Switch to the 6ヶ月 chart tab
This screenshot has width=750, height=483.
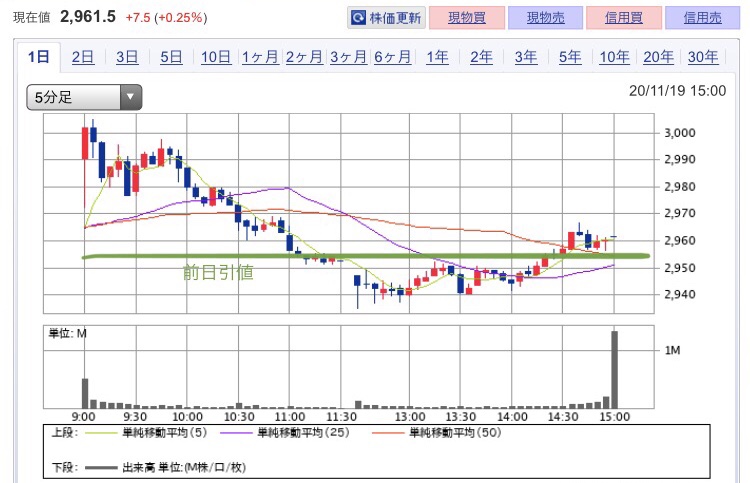392,57
